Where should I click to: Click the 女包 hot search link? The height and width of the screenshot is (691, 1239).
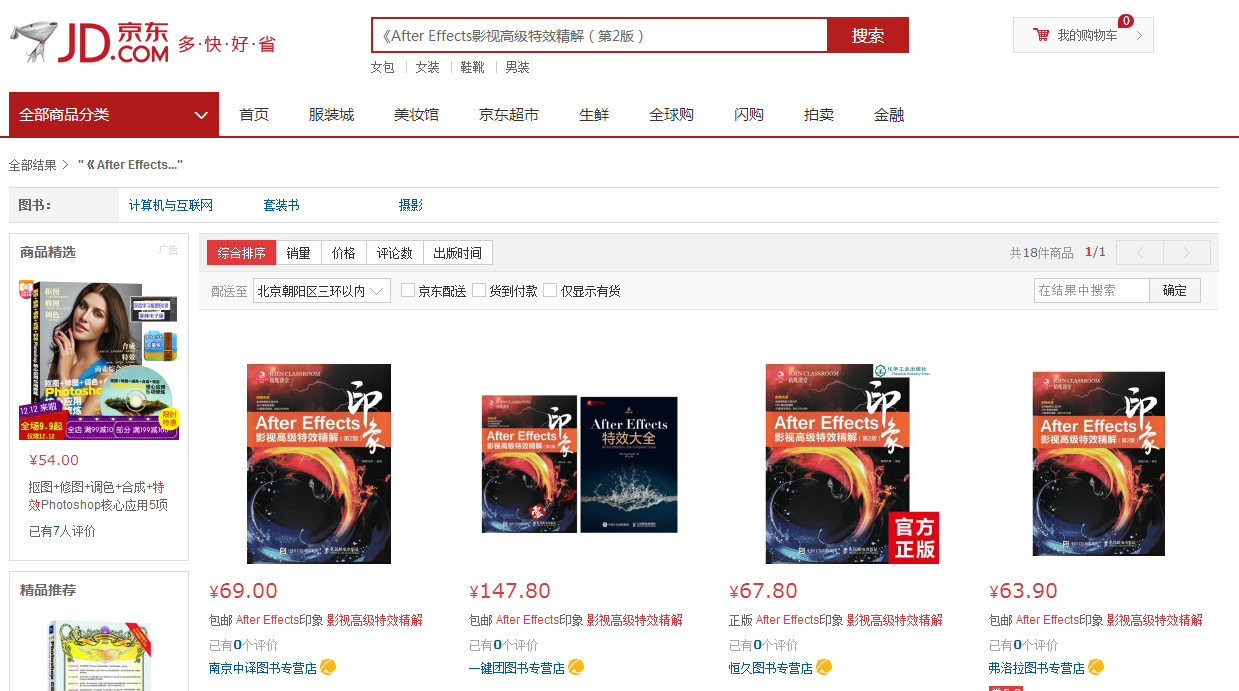coord(382,67)
